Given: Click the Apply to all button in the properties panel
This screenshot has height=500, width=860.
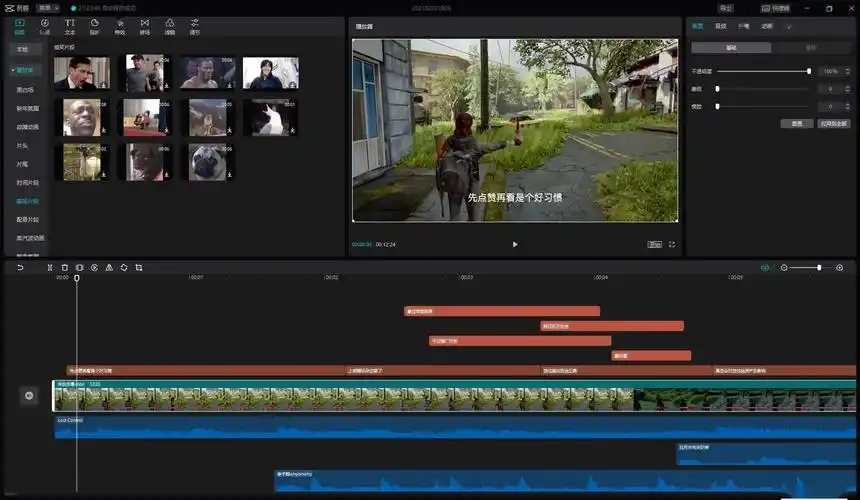Looking at the screenshot, I should tap(834, 123).
